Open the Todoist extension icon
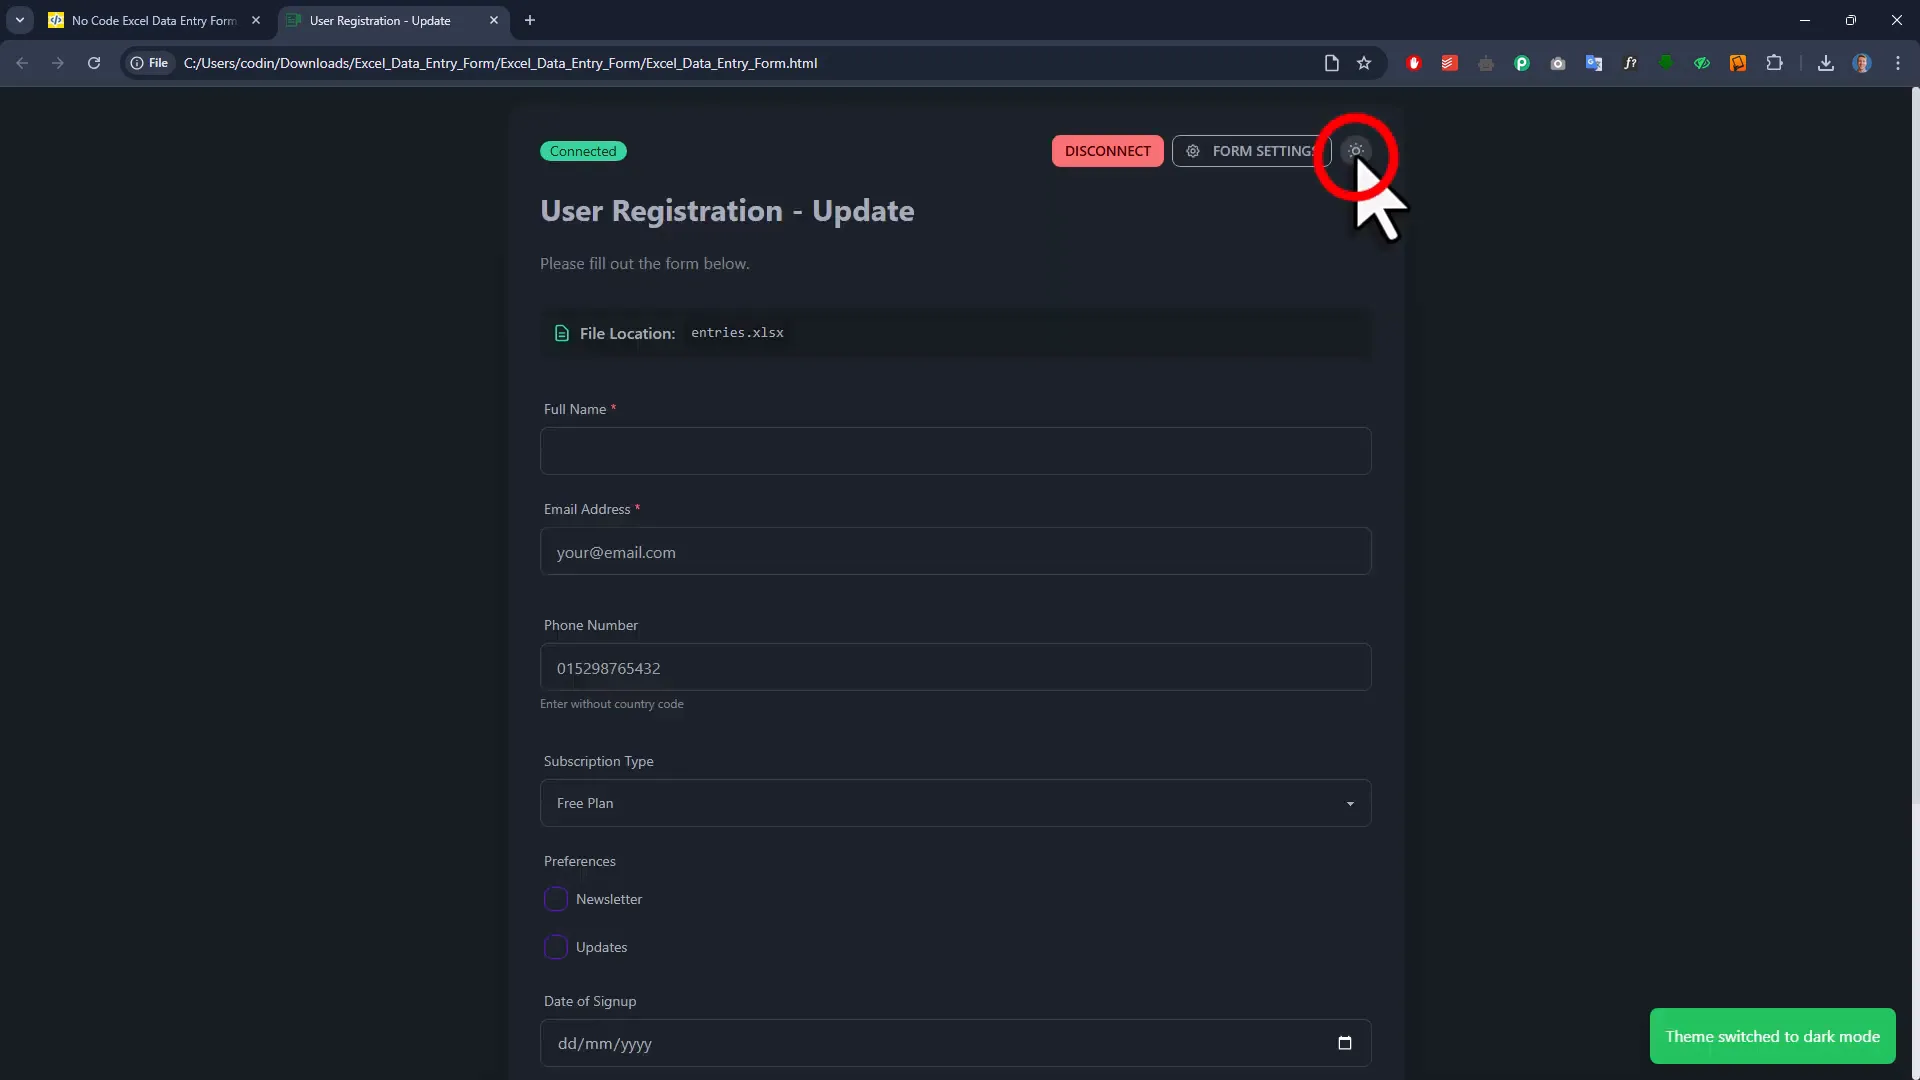 (1450, 63)
